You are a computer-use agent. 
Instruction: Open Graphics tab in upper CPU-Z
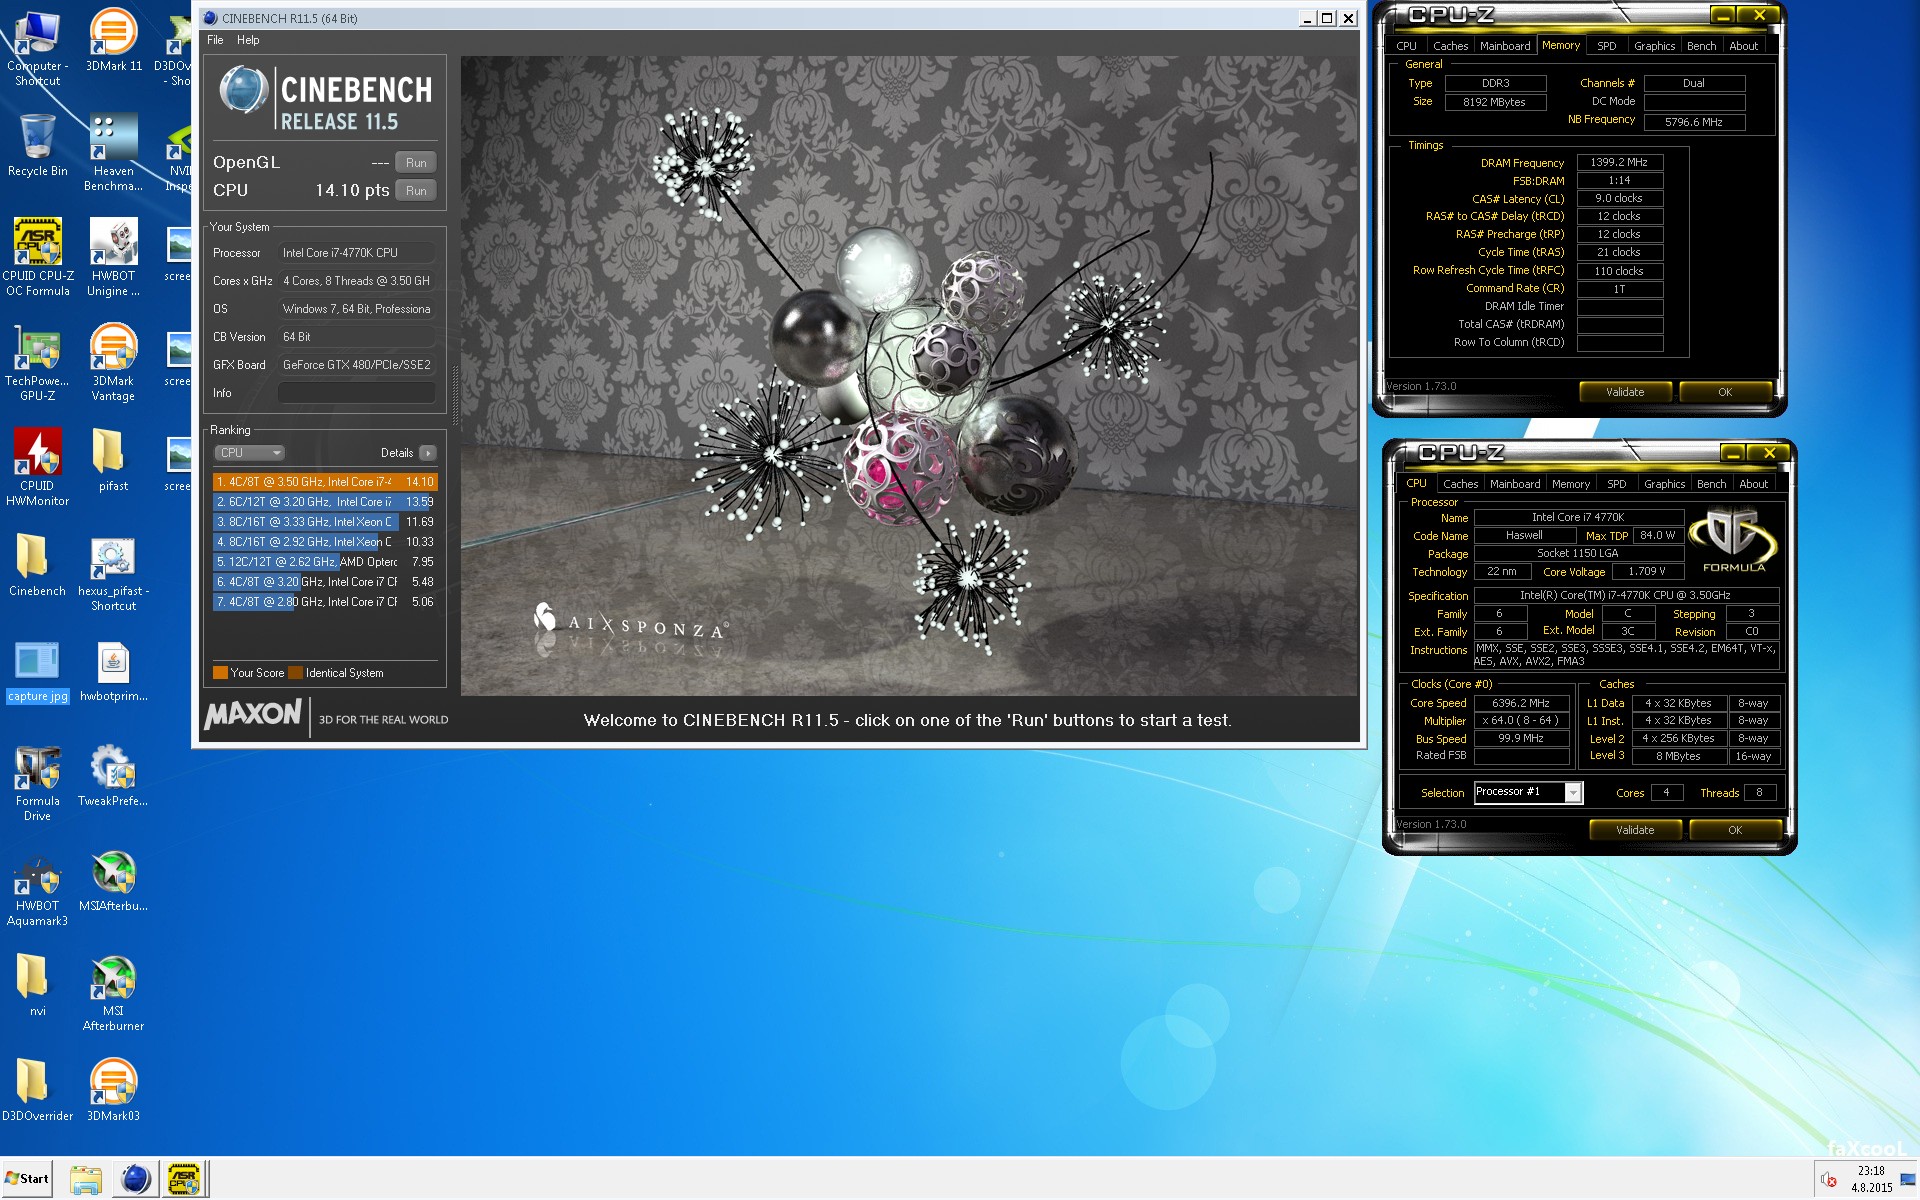[x=1654, y=46]
